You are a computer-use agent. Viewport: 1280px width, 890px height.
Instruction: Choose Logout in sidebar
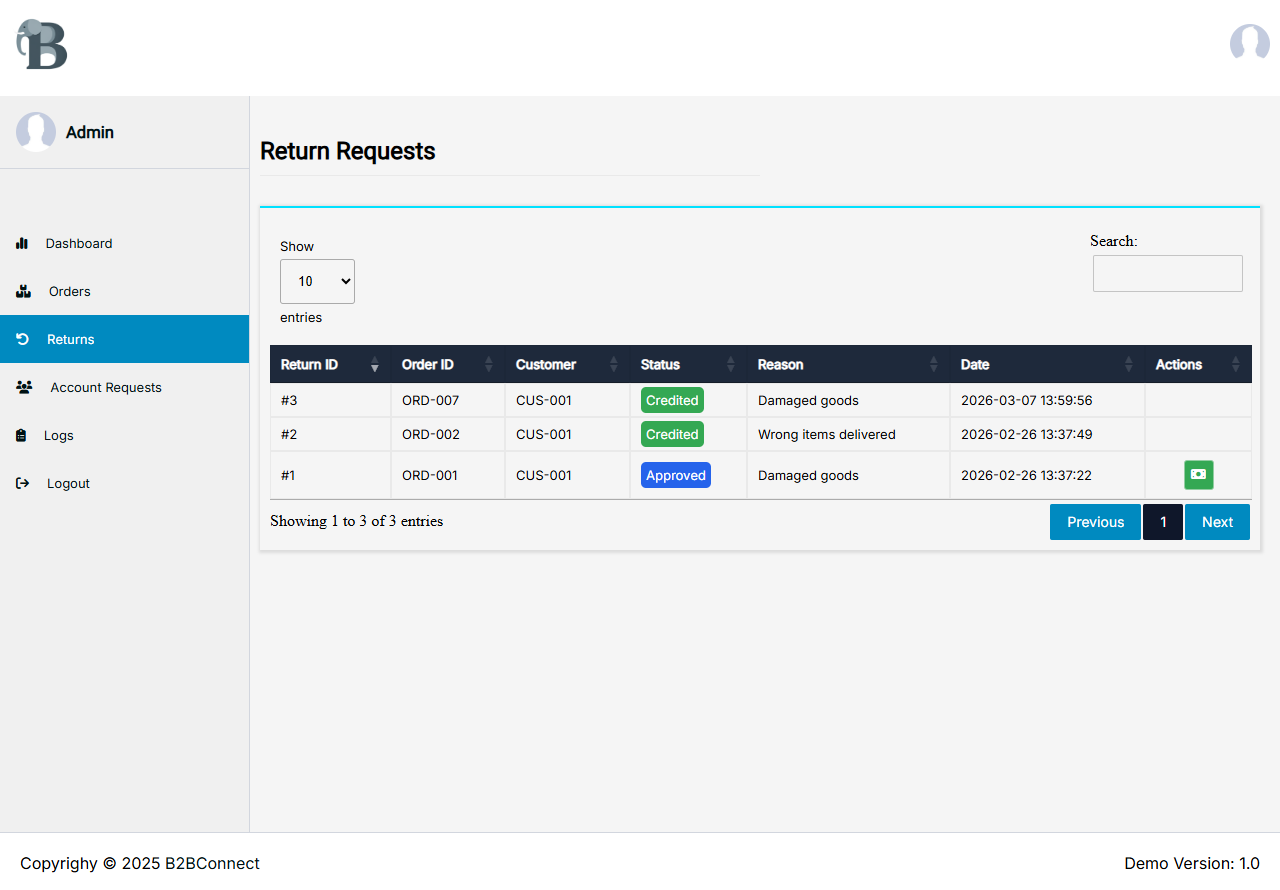pyautogui.click(x=124, y=483)
